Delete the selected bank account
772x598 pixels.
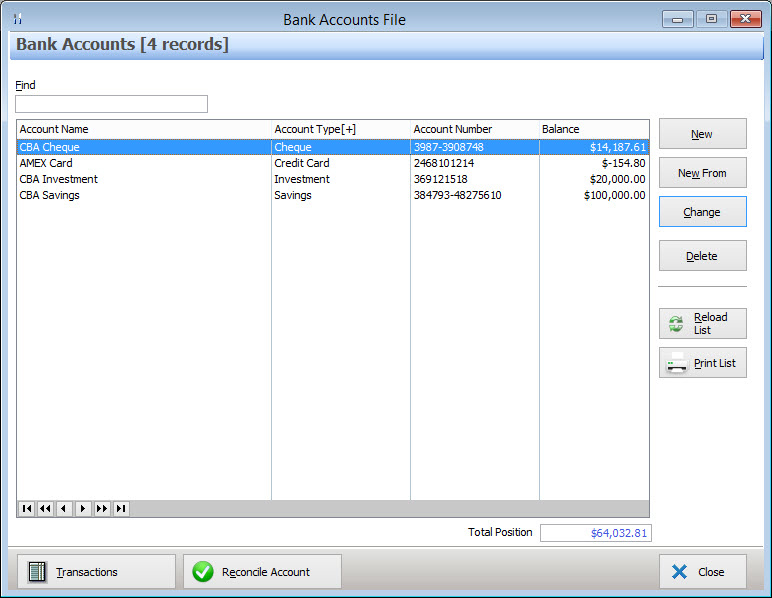(x=702, y=256)
